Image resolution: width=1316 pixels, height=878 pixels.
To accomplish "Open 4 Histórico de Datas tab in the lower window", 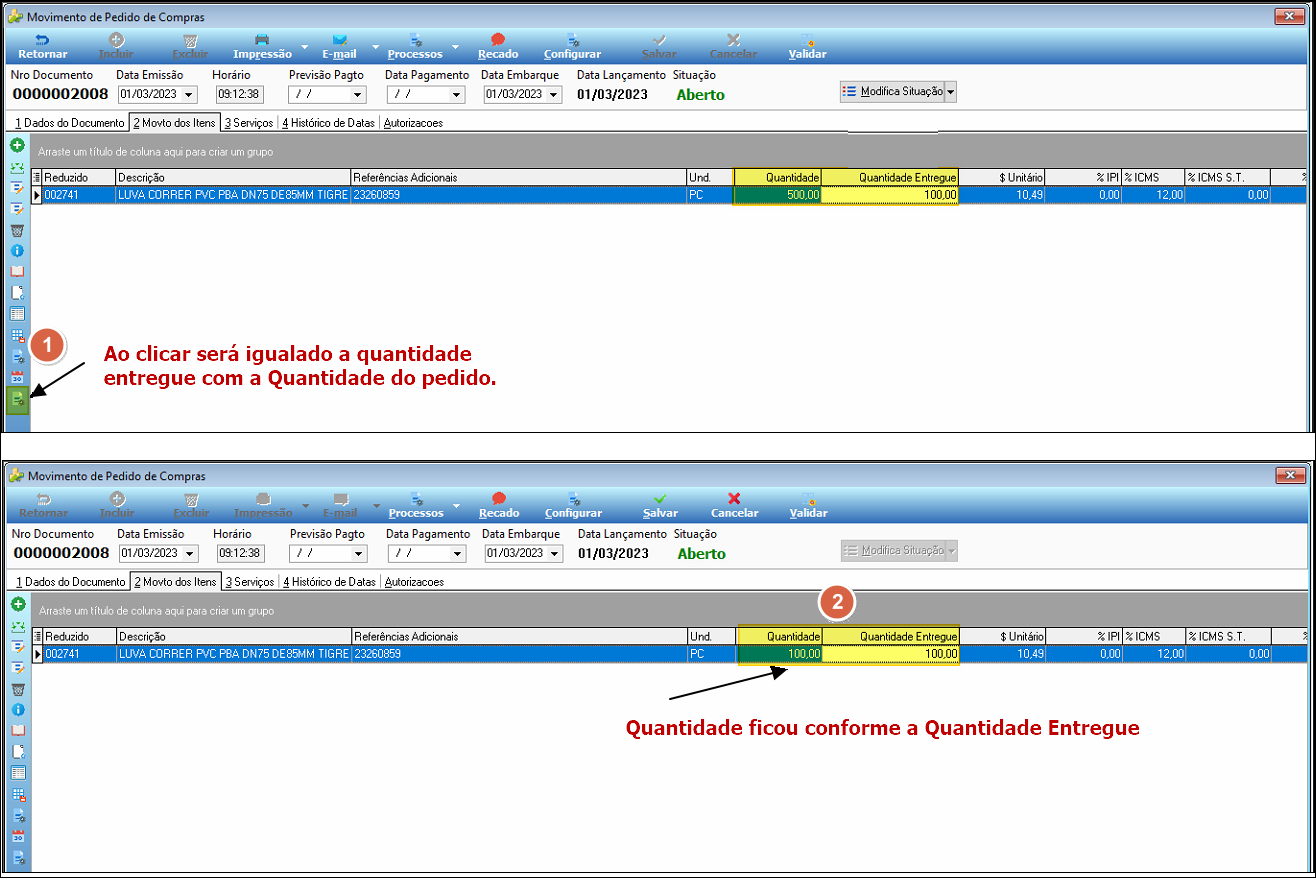I will 329,581.
